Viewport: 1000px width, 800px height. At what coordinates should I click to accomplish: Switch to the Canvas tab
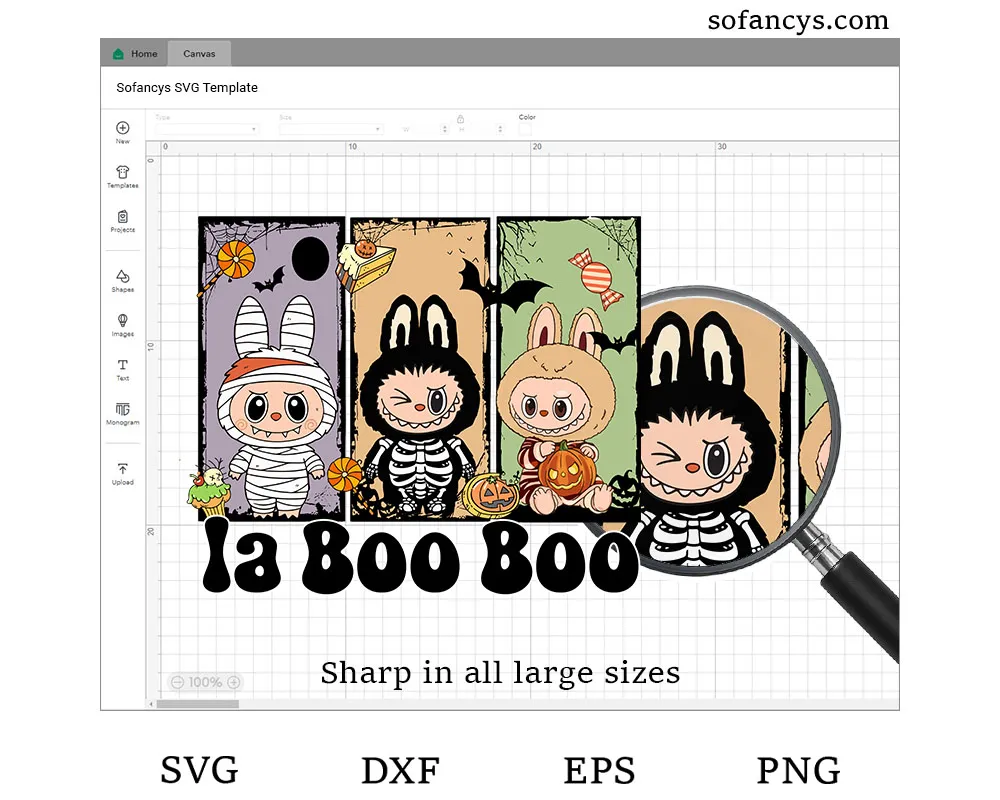coord(199,54)
